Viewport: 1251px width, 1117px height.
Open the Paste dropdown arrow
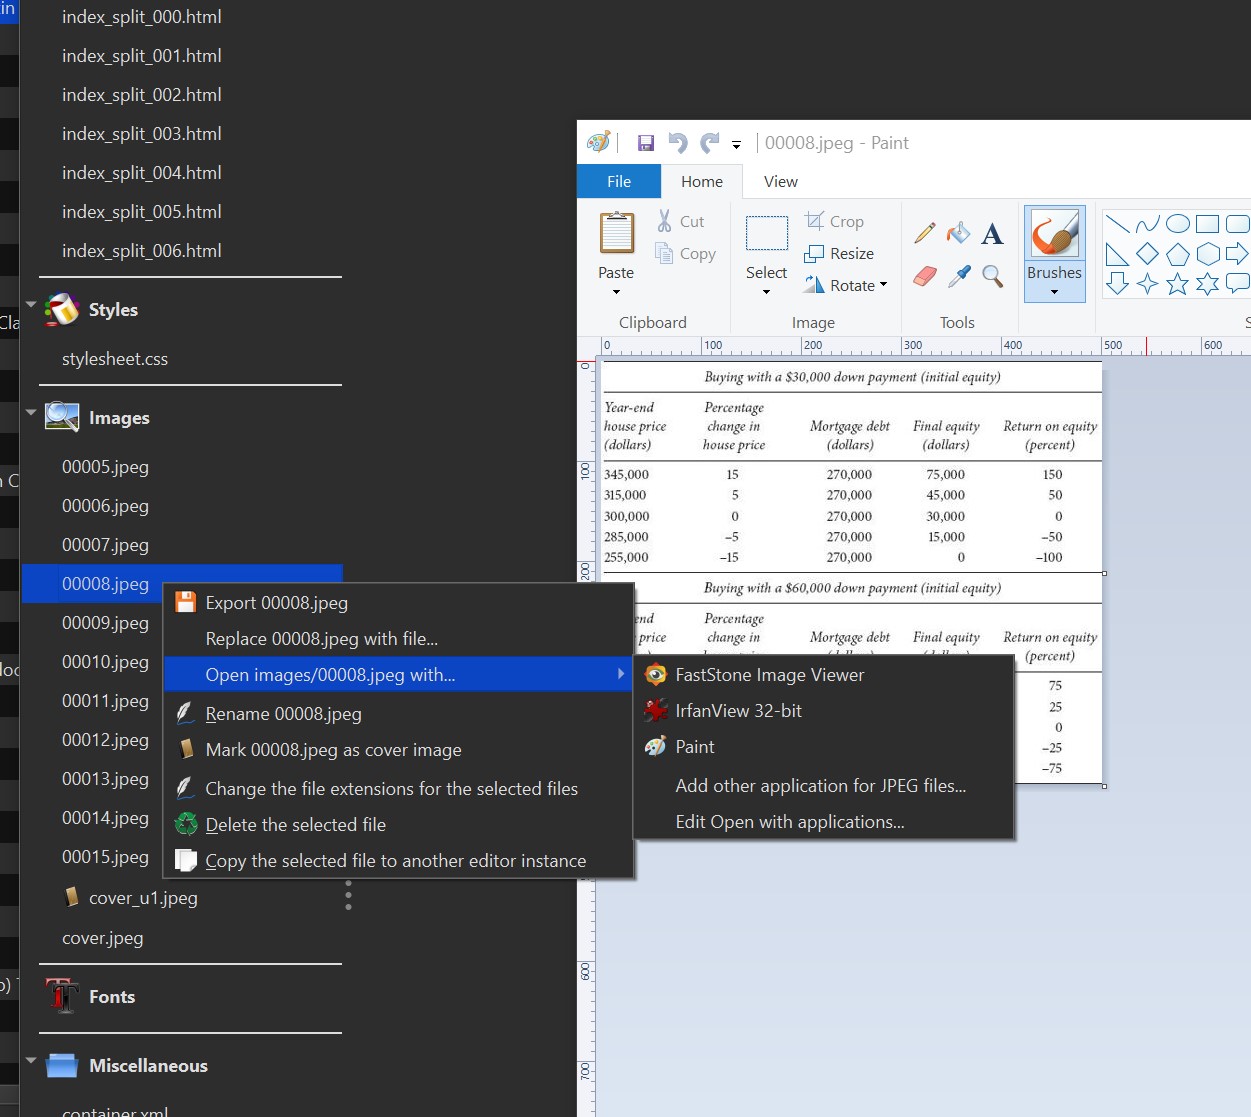616,292
